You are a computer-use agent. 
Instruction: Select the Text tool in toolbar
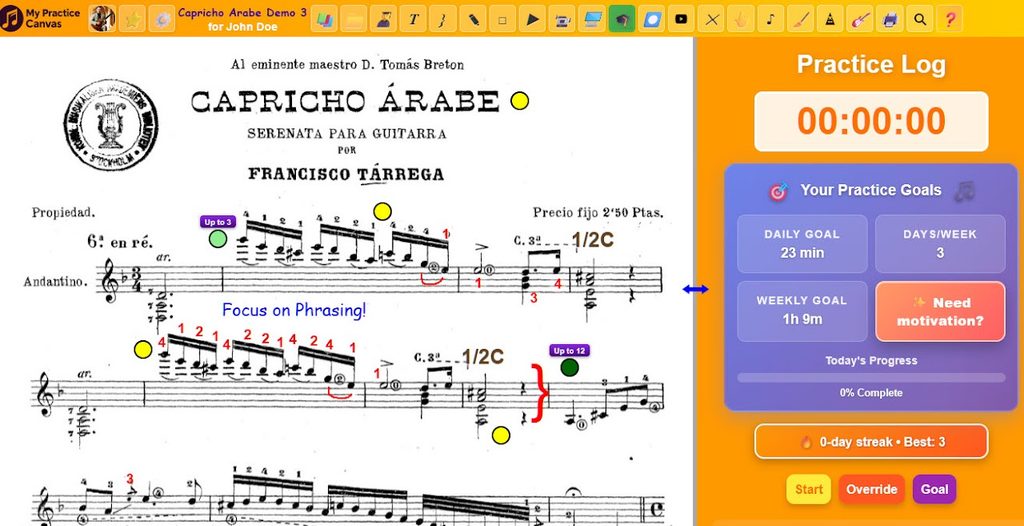coord(414,18)
